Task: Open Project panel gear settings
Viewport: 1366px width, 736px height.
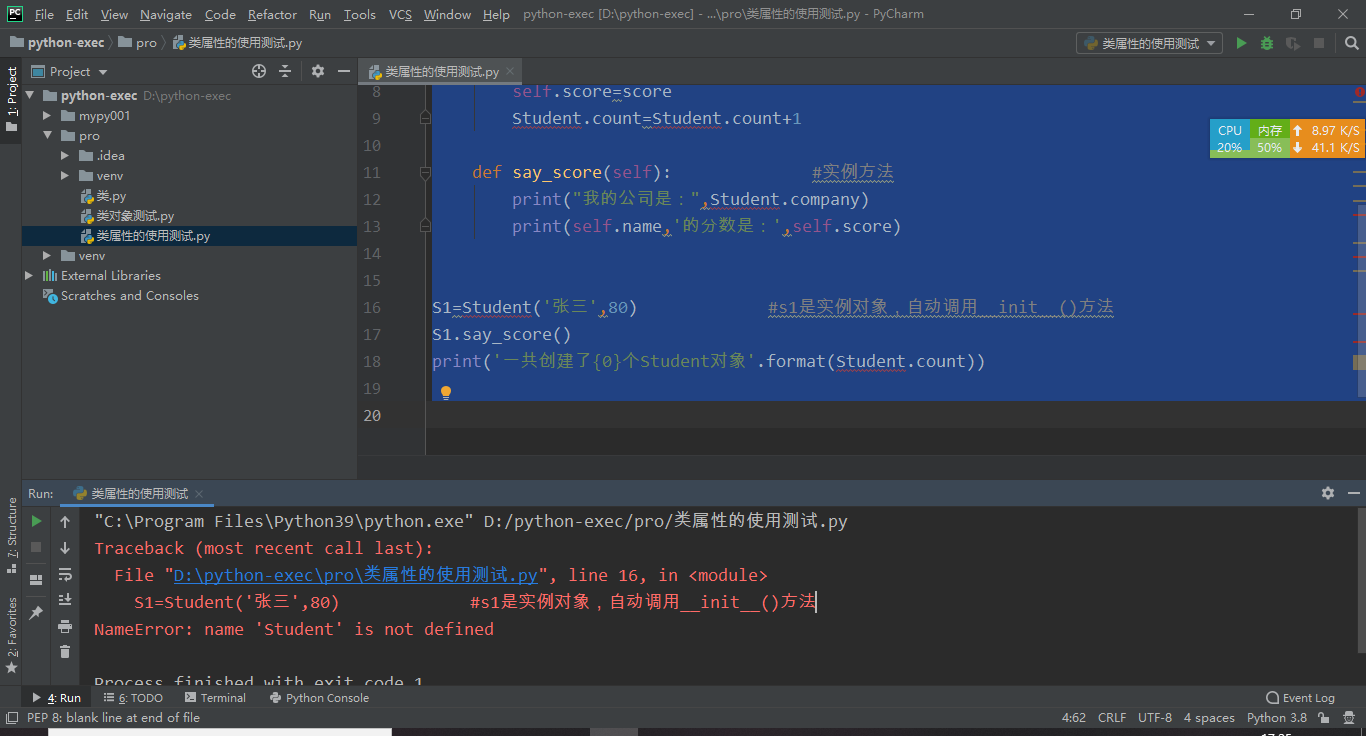Action: tap(318, 71)
